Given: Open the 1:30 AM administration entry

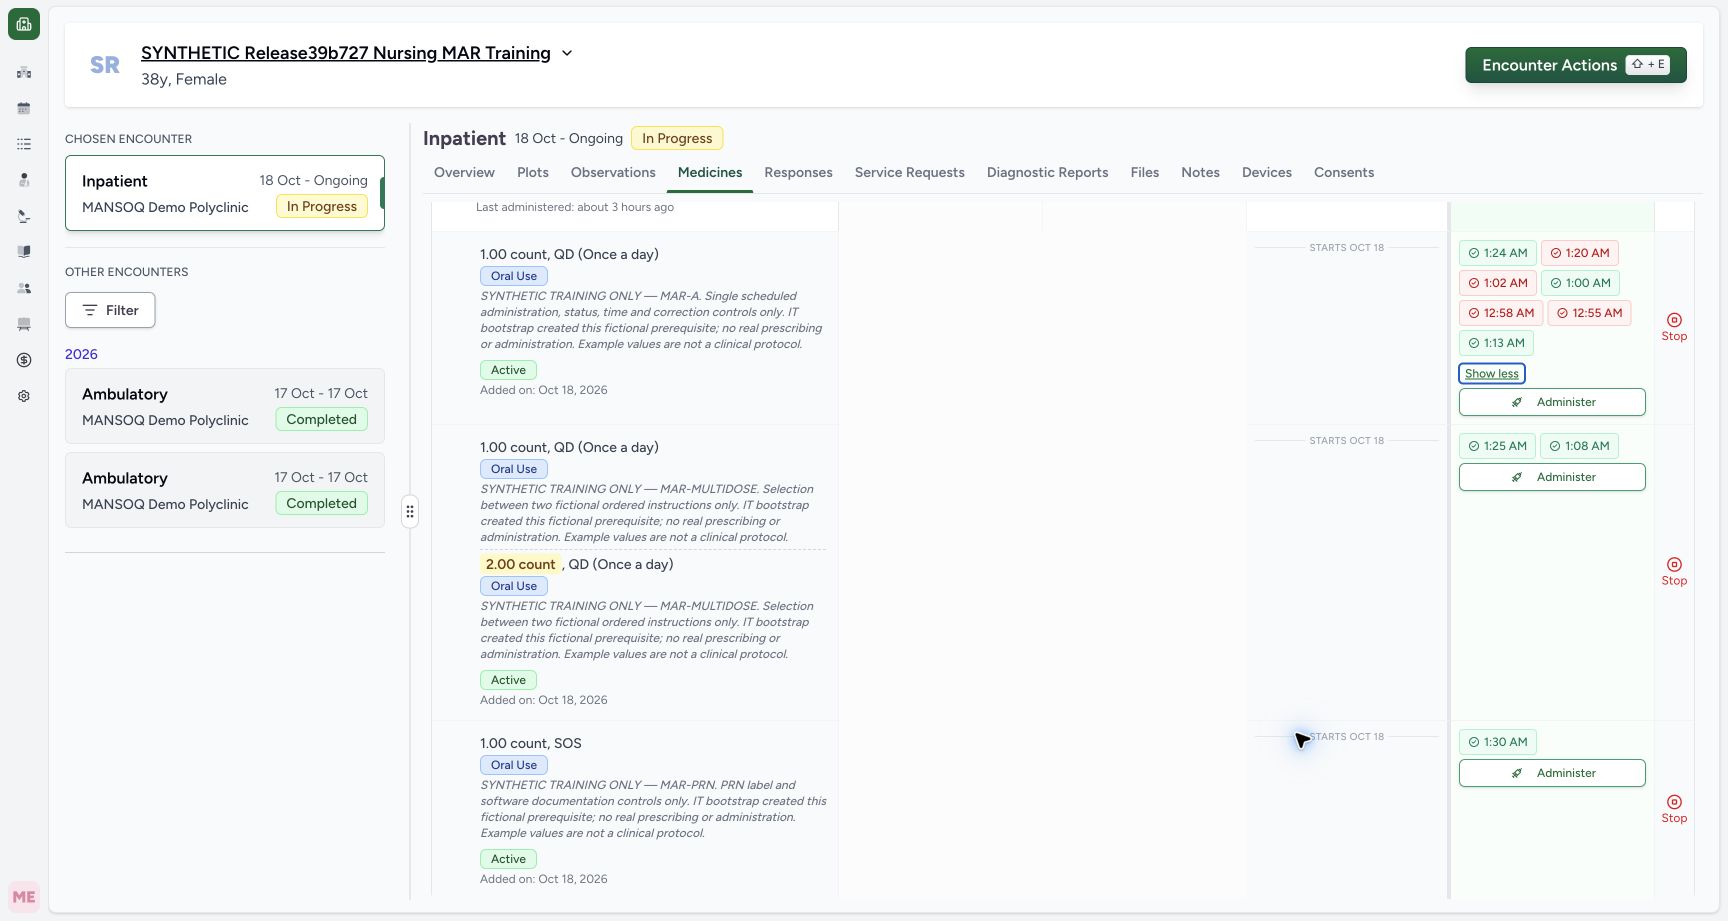Looking at the screenshot, I should 1497,742.
